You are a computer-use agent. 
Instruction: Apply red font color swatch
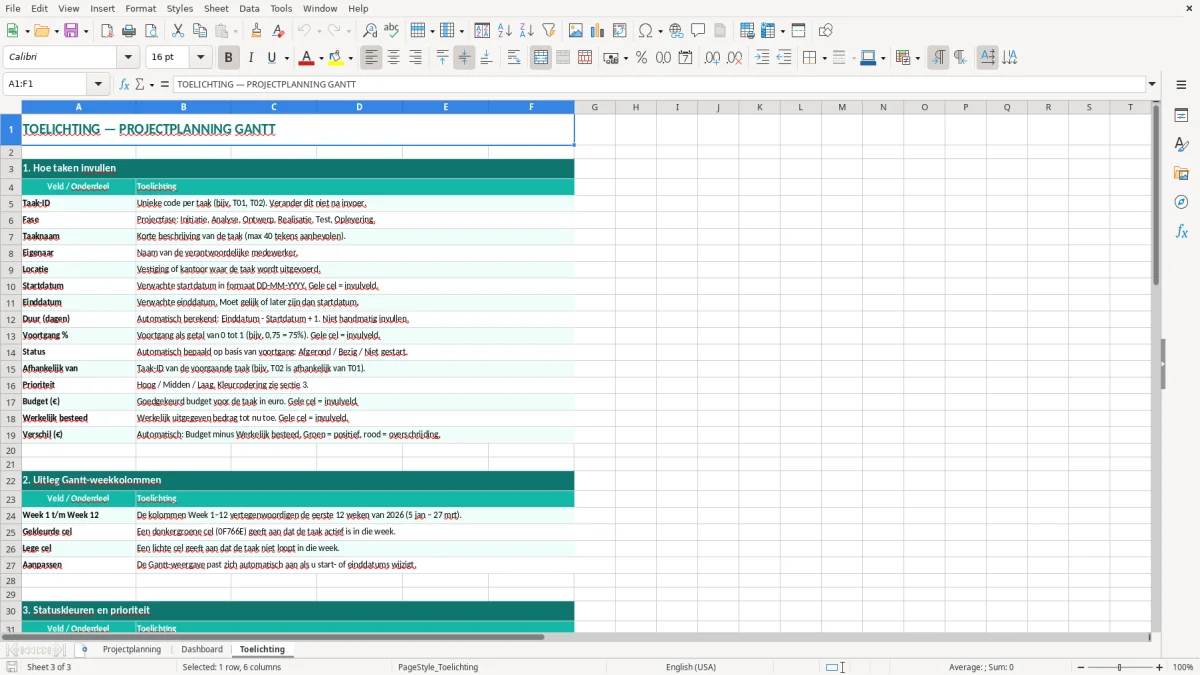coord(308,58)
